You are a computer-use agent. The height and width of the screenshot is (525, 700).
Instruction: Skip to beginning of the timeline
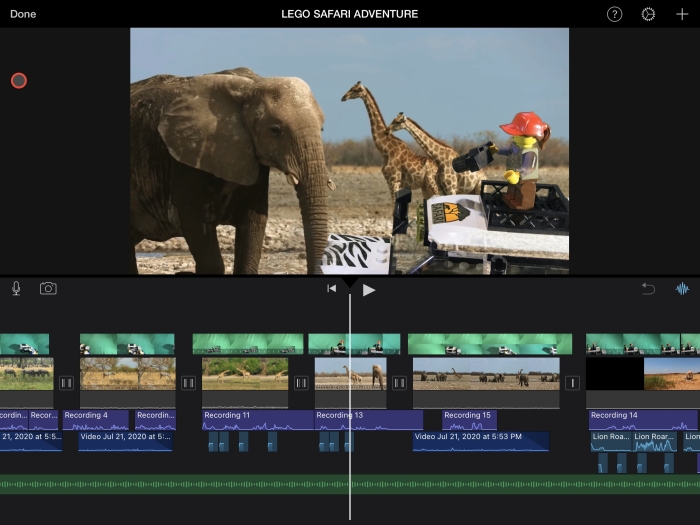331,289
